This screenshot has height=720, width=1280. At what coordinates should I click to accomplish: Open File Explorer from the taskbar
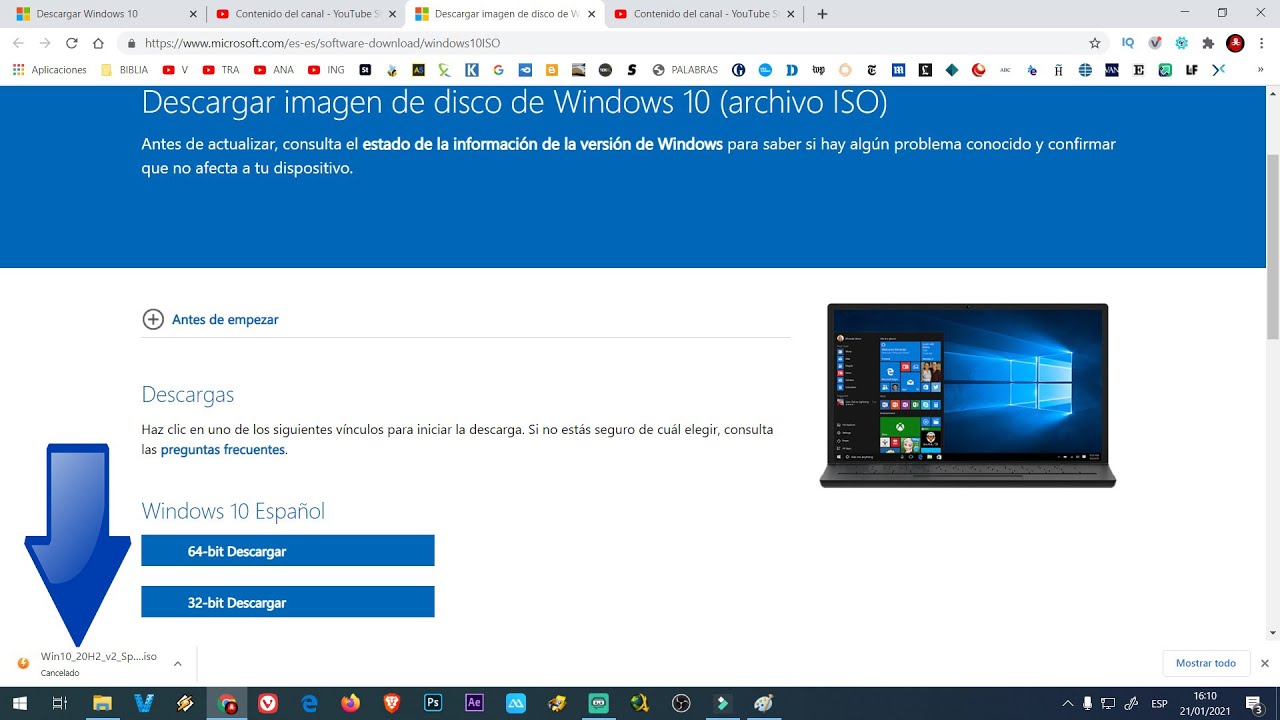click(x=102, y=703)
